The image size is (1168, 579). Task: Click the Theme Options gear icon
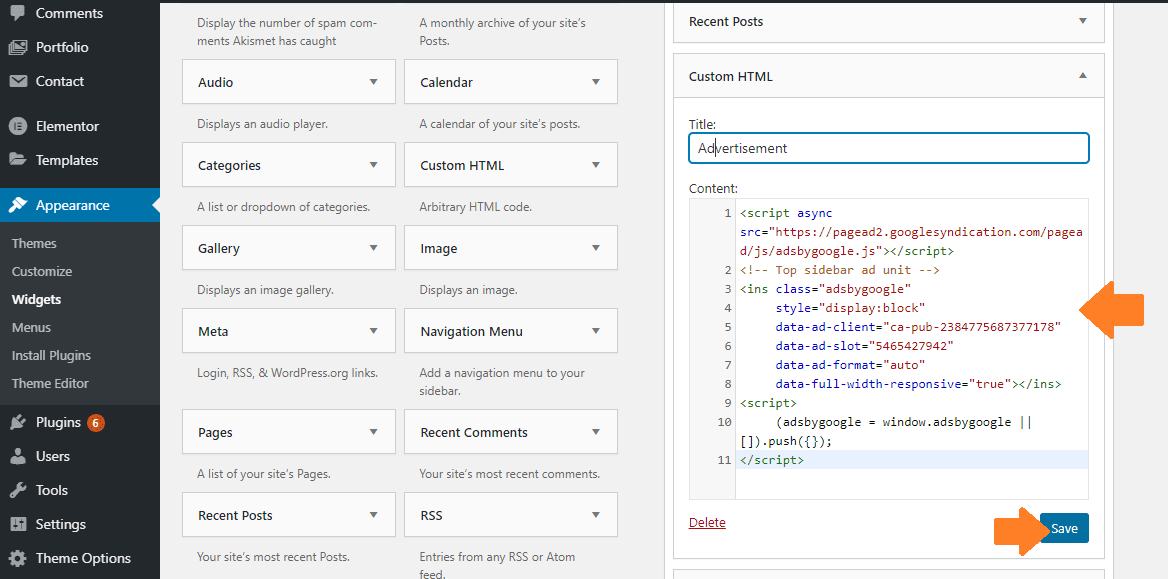[18, 558]
